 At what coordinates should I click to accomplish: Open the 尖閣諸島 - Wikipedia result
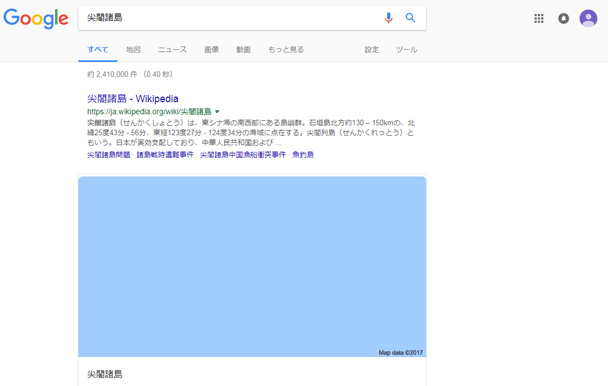pyautogui.click(x=133, y=99)
